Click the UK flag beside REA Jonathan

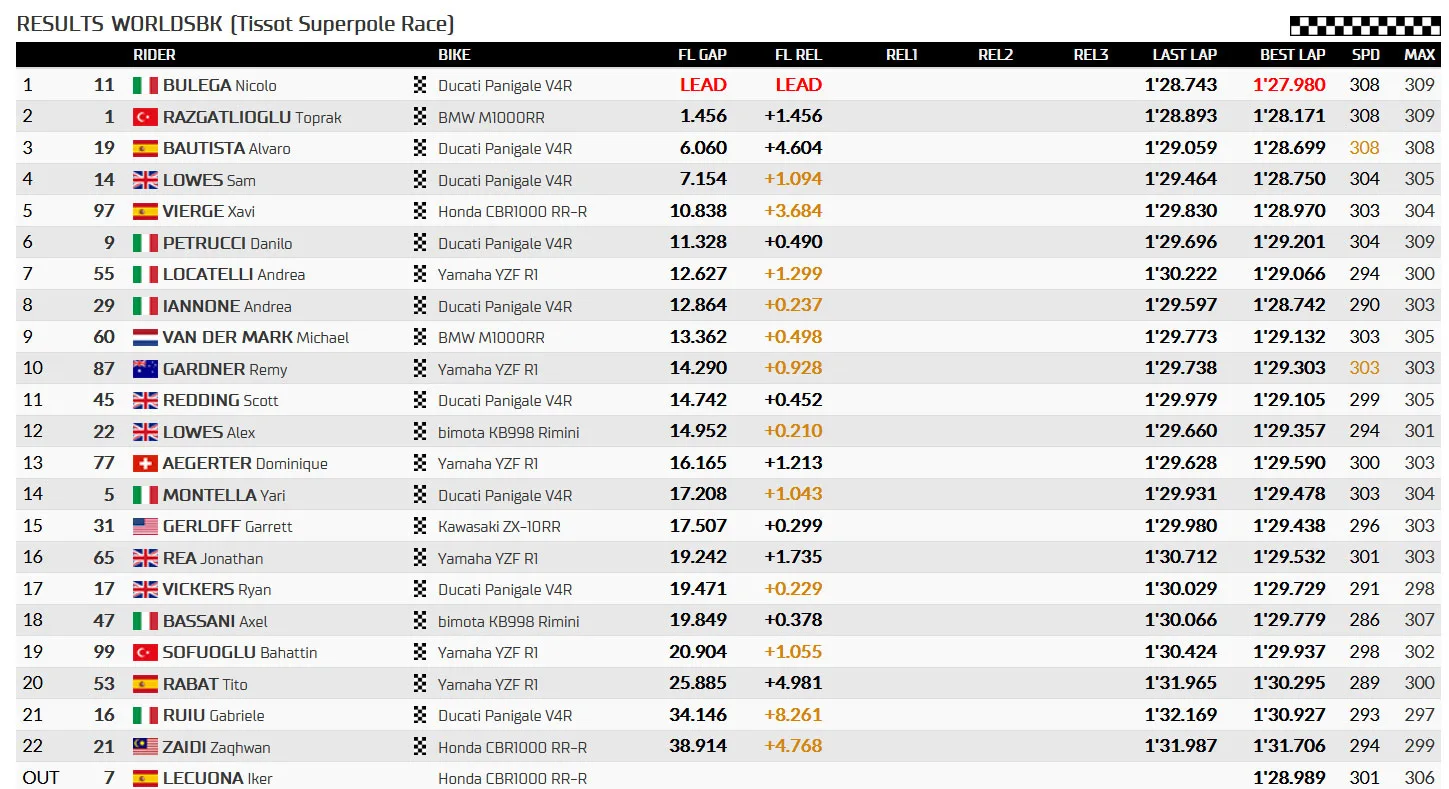[145, 558]
